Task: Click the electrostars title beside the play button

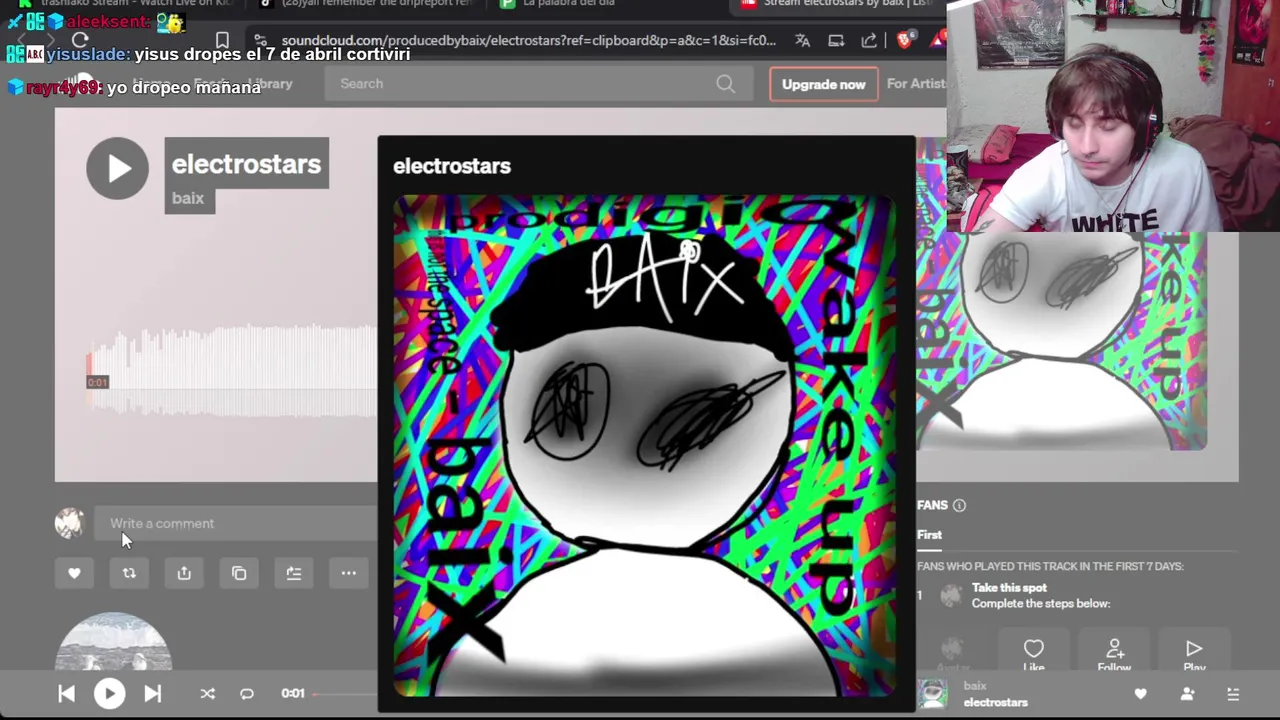Action: click(x=246, y=164)
